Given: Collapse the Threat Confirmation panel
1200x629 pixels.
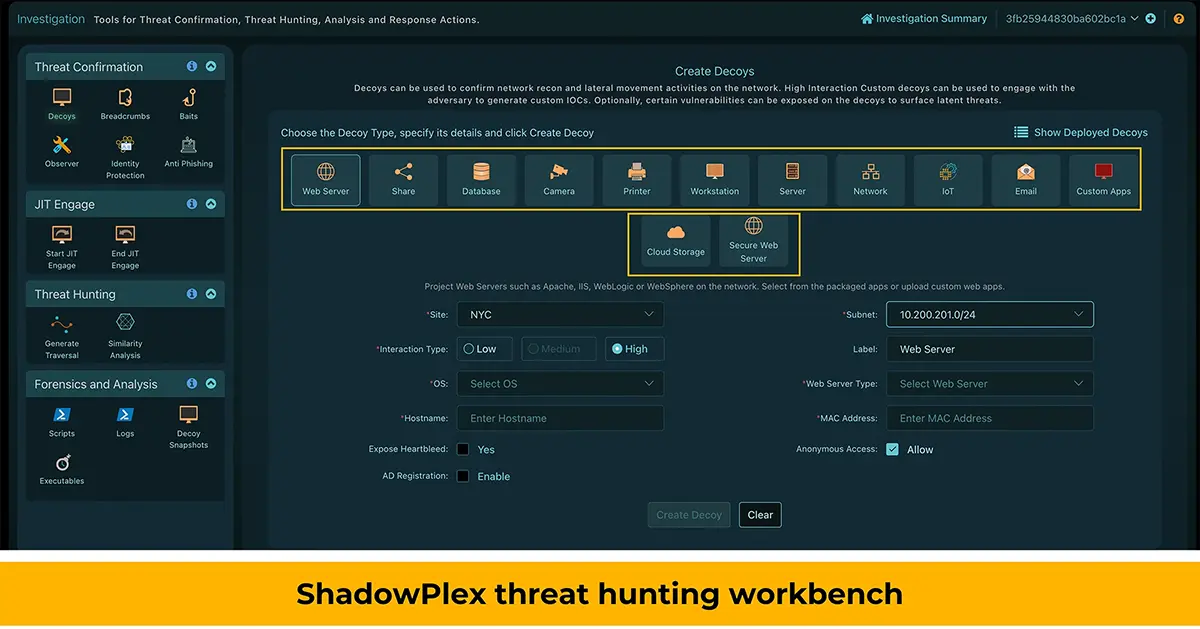Looking at the screenshot, I should point(211,67).
